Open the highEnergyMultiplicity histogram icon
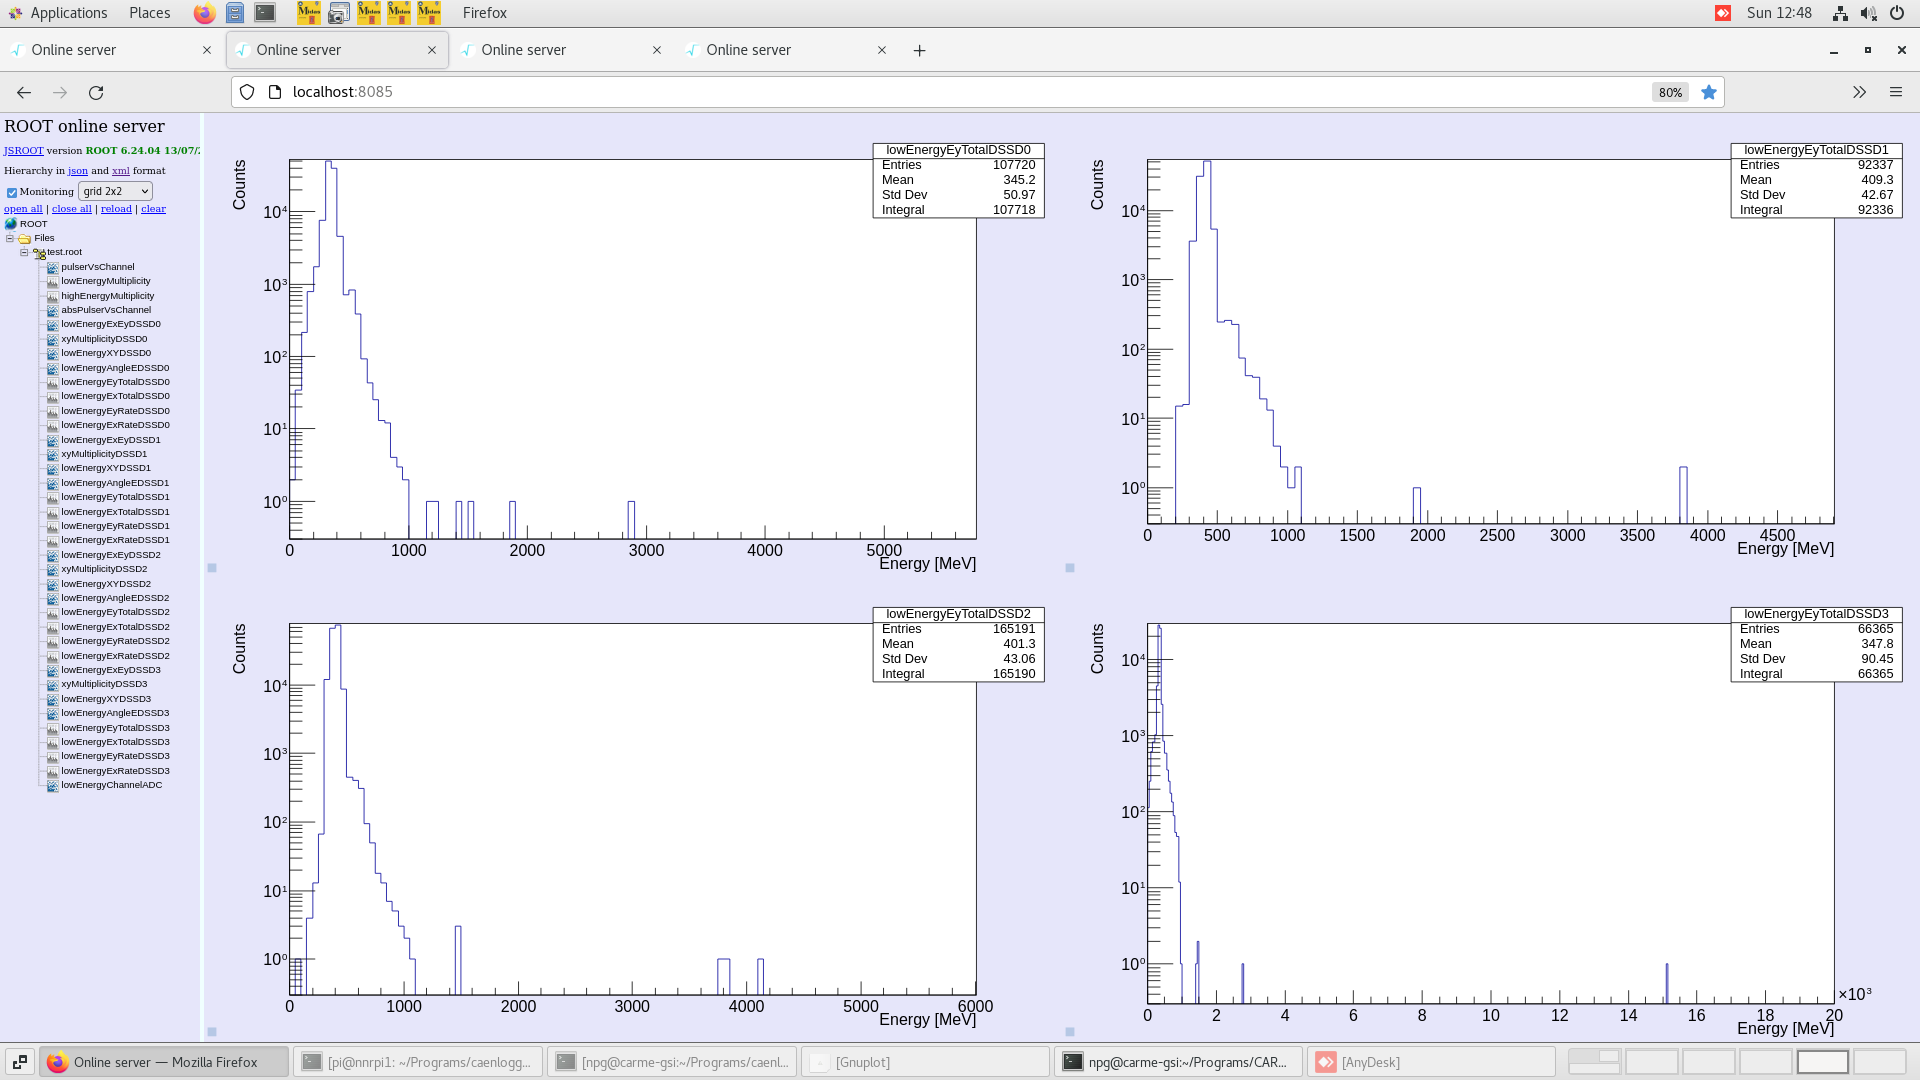The height and width of the screenshot is (1080, 1920). click(52, 296)
